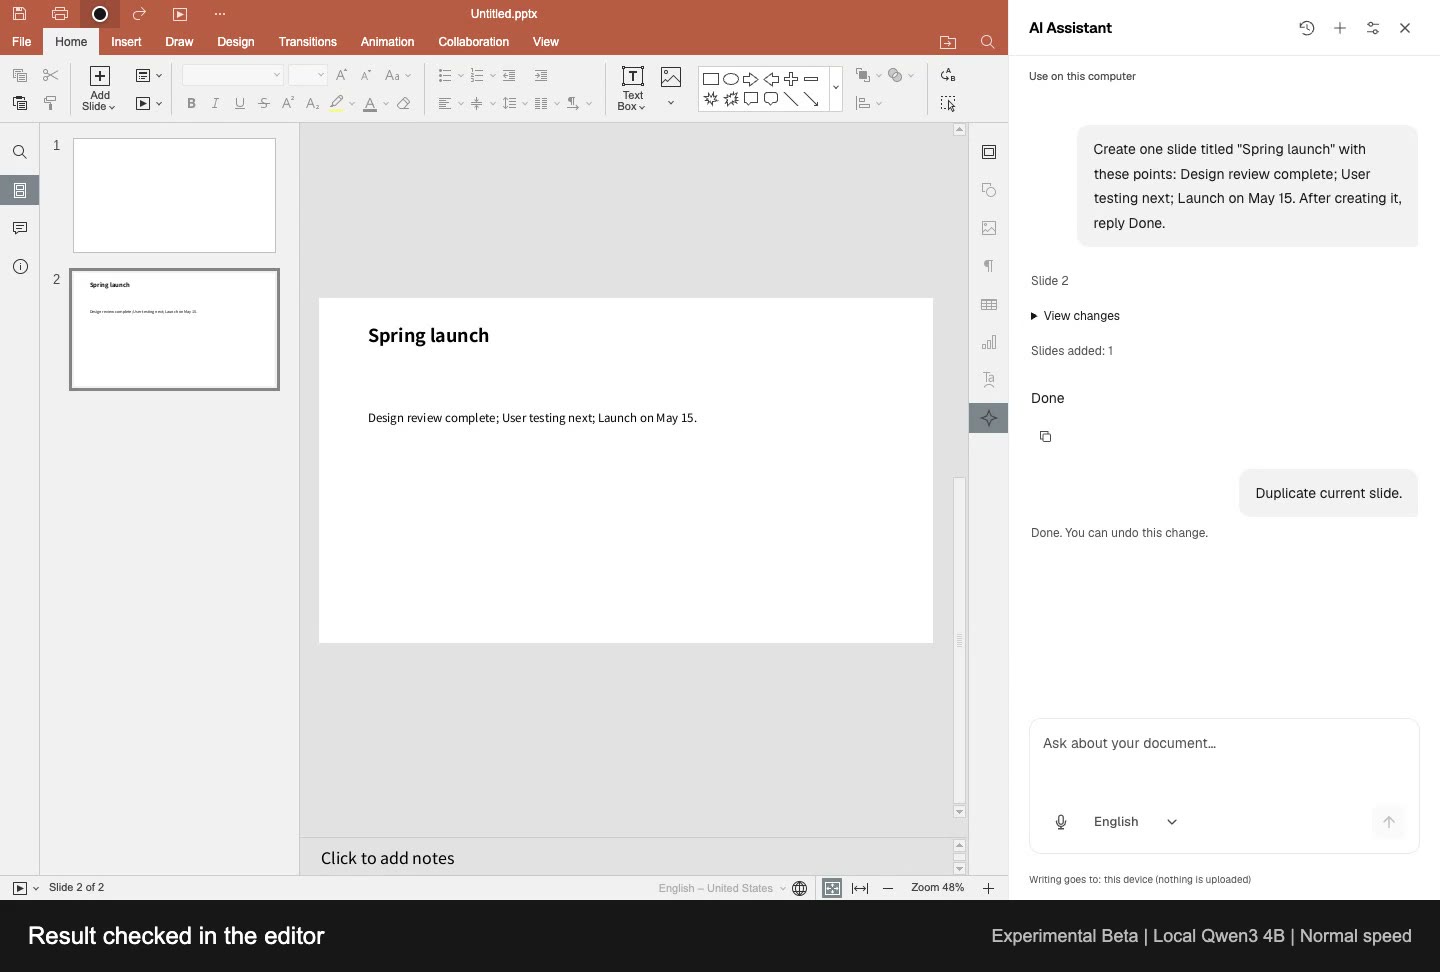The width and height of the screenshot is (1440, 972).
Task: Pick the ellipse shape in the gallery
Action: 731,79
